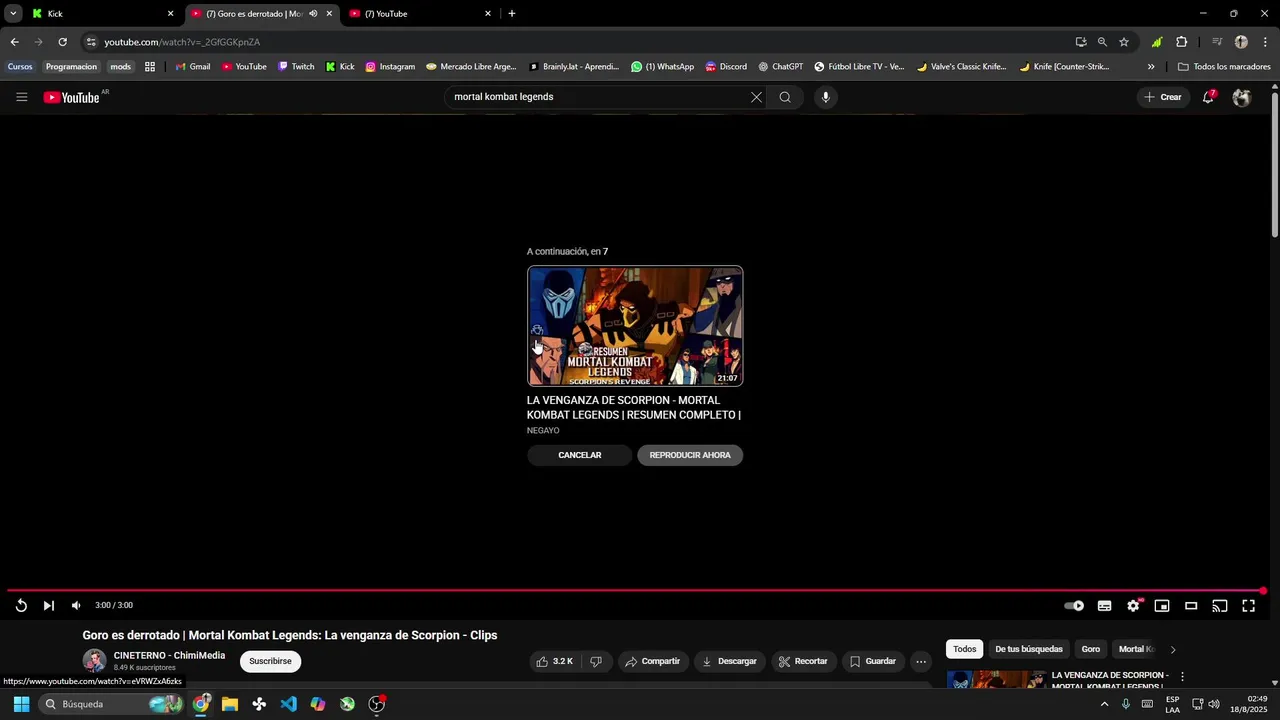Open Twitch bookmark
Viewport: 1280px width, 720px height.
[296, 67]
